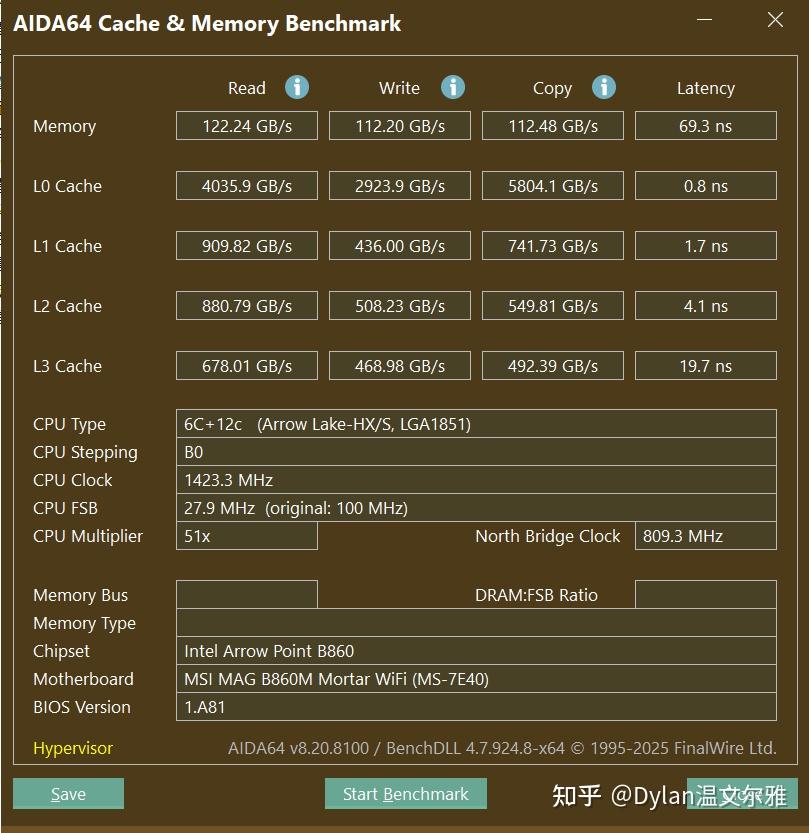809x833 pixels.
Task: Click the Motherboard field MSI MAG B860M Mortar
Action: [476, 679]
